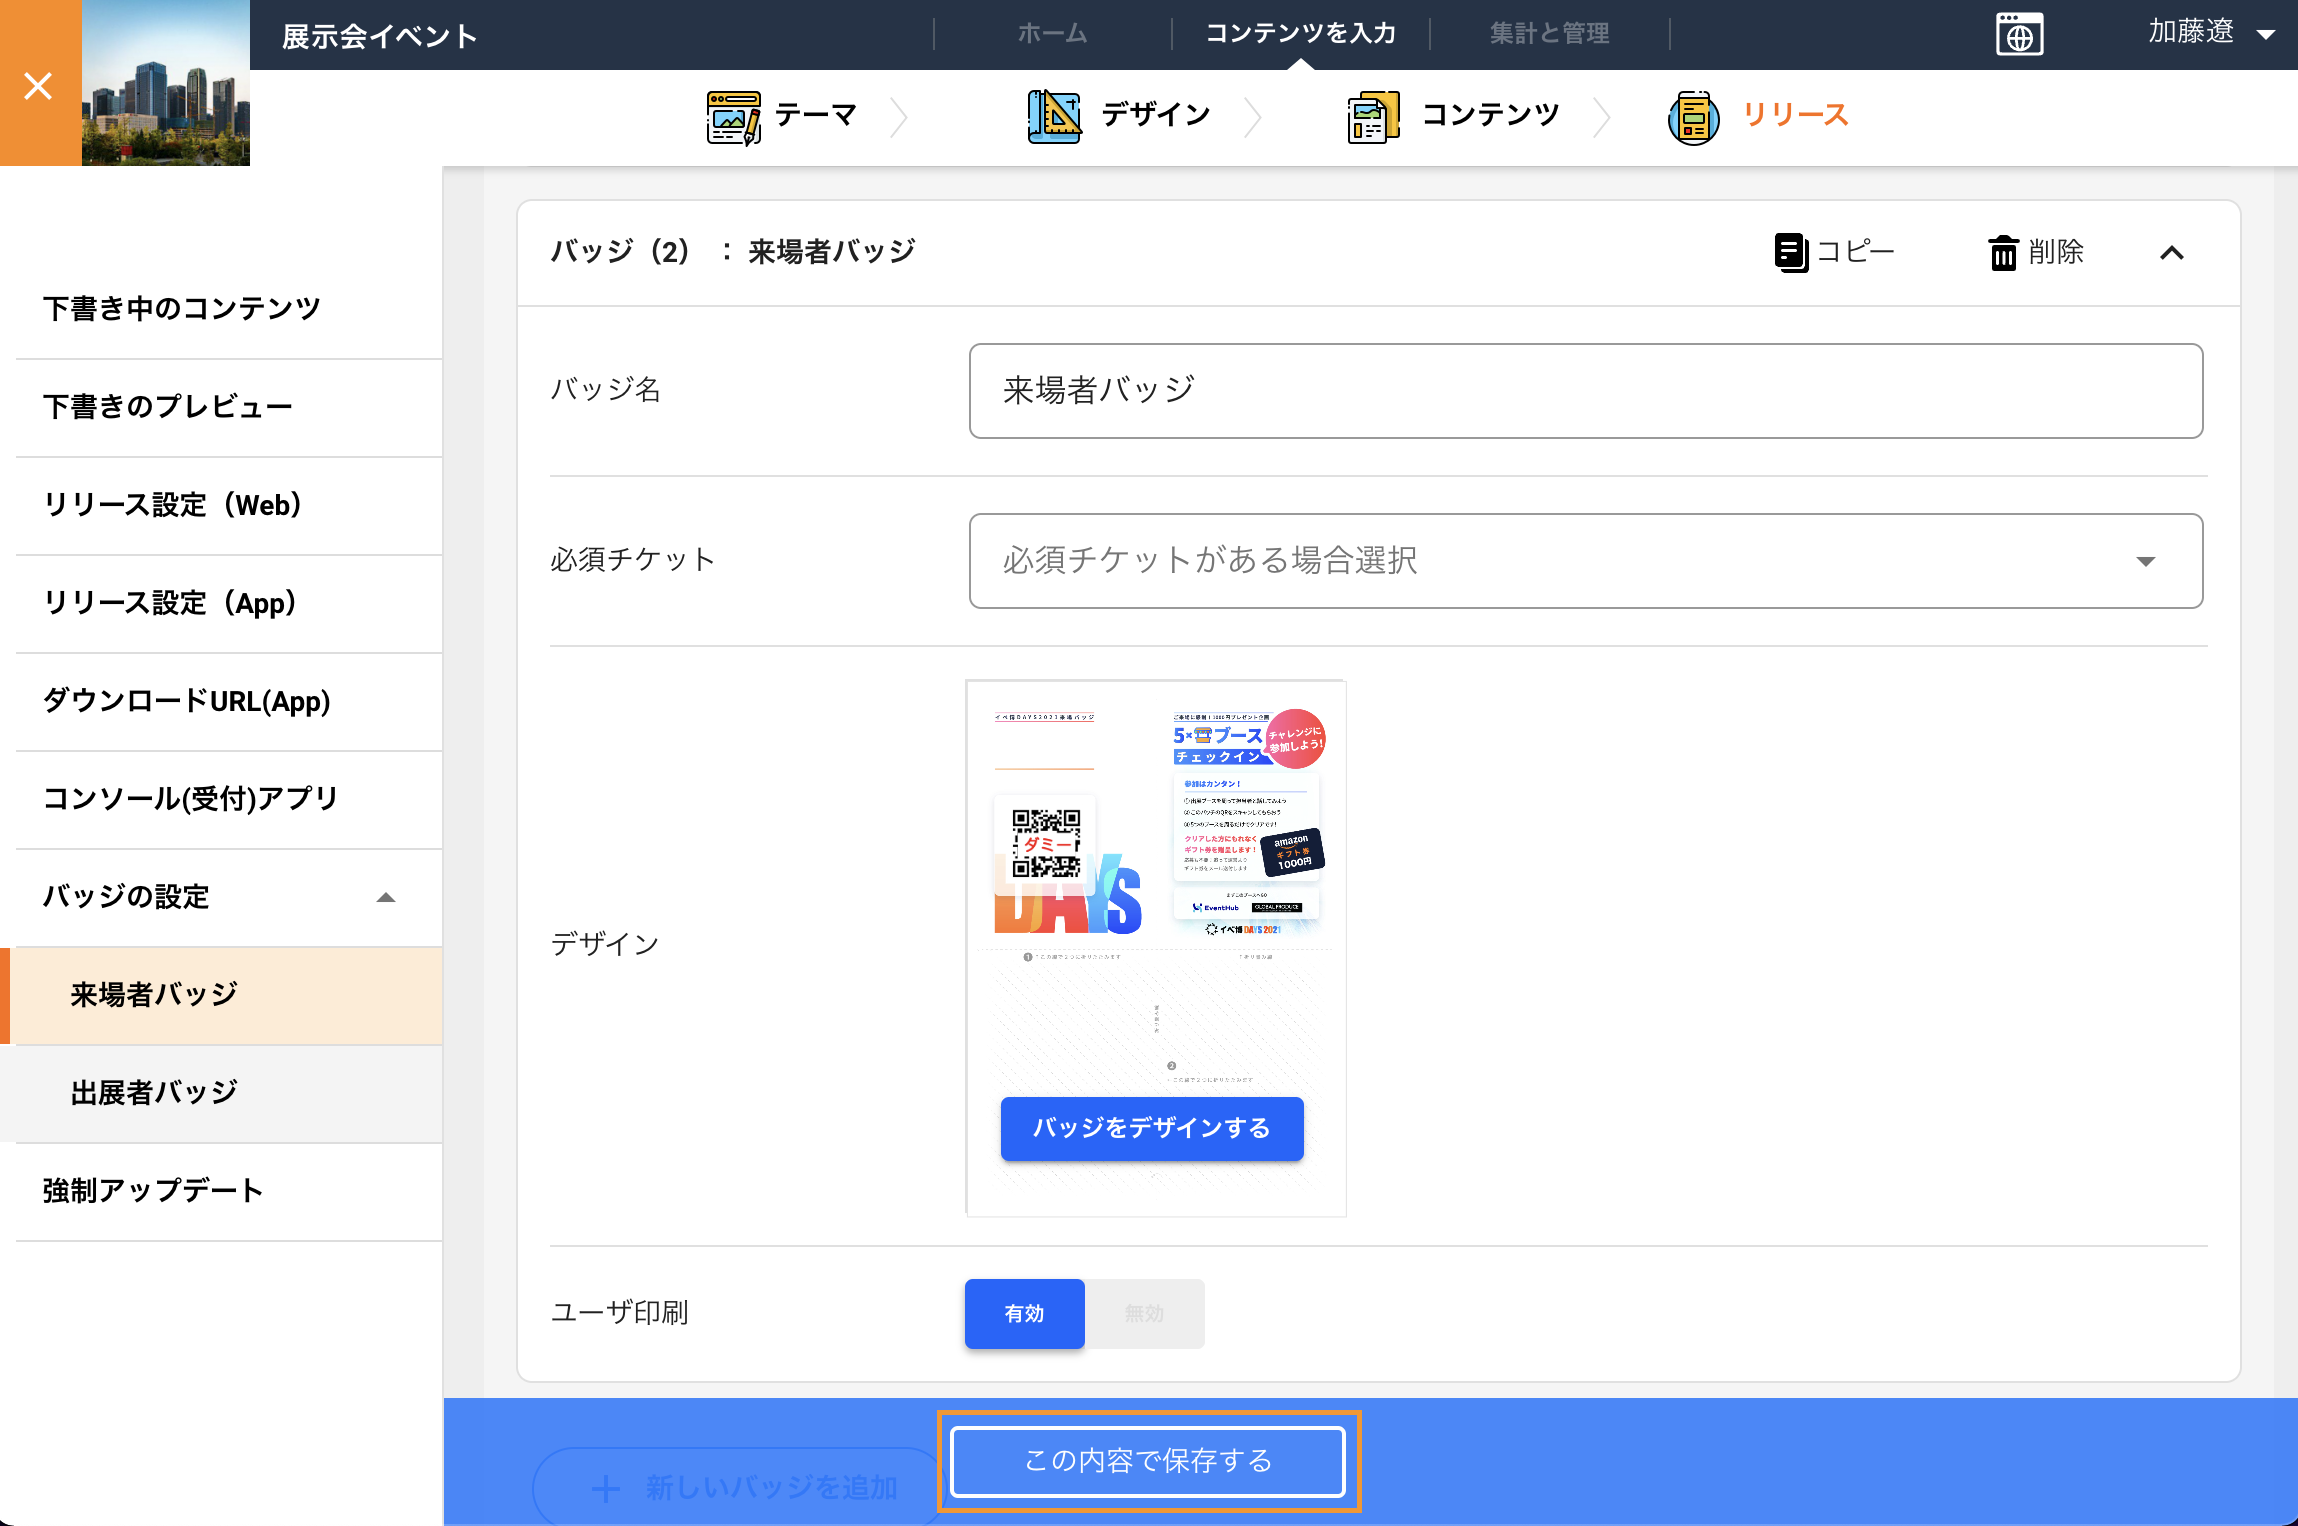Click the orange X close icon
This screenshot has width=2298, height=1526.
39,85
